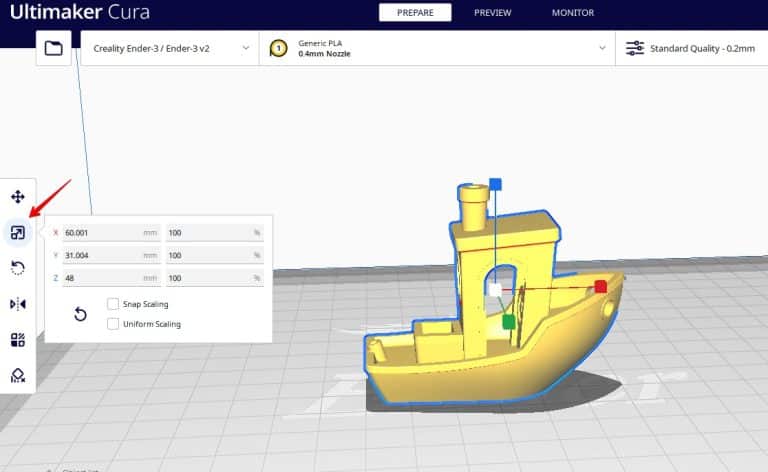Select the Scale tool
The width and height of the screenshot is (768, 472).
click(x=18, y=233)
